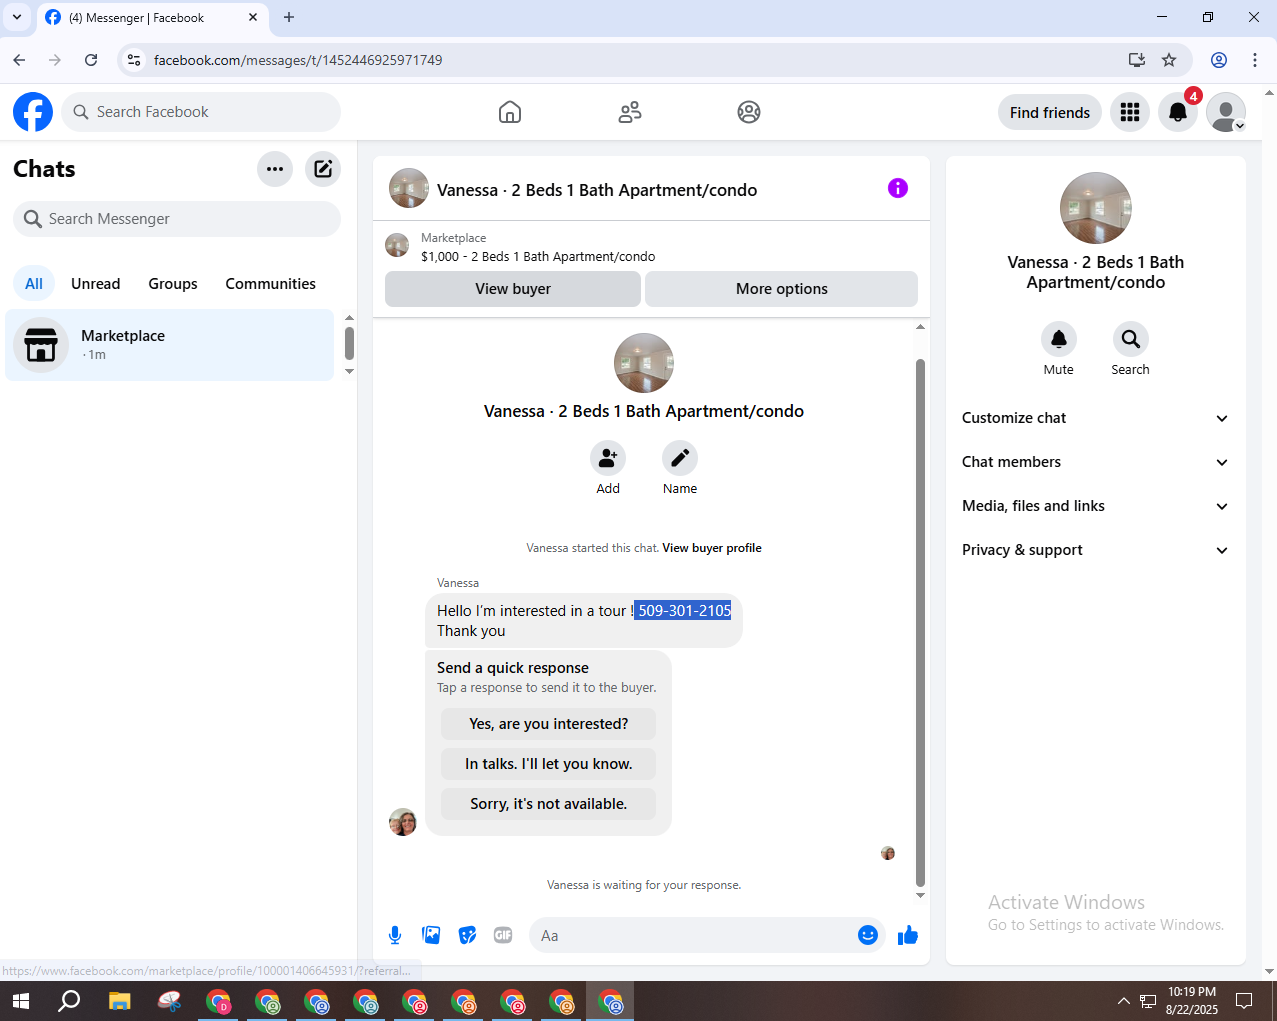Mute the conversation bell icon
1277x1021 pixels.
1059,339
